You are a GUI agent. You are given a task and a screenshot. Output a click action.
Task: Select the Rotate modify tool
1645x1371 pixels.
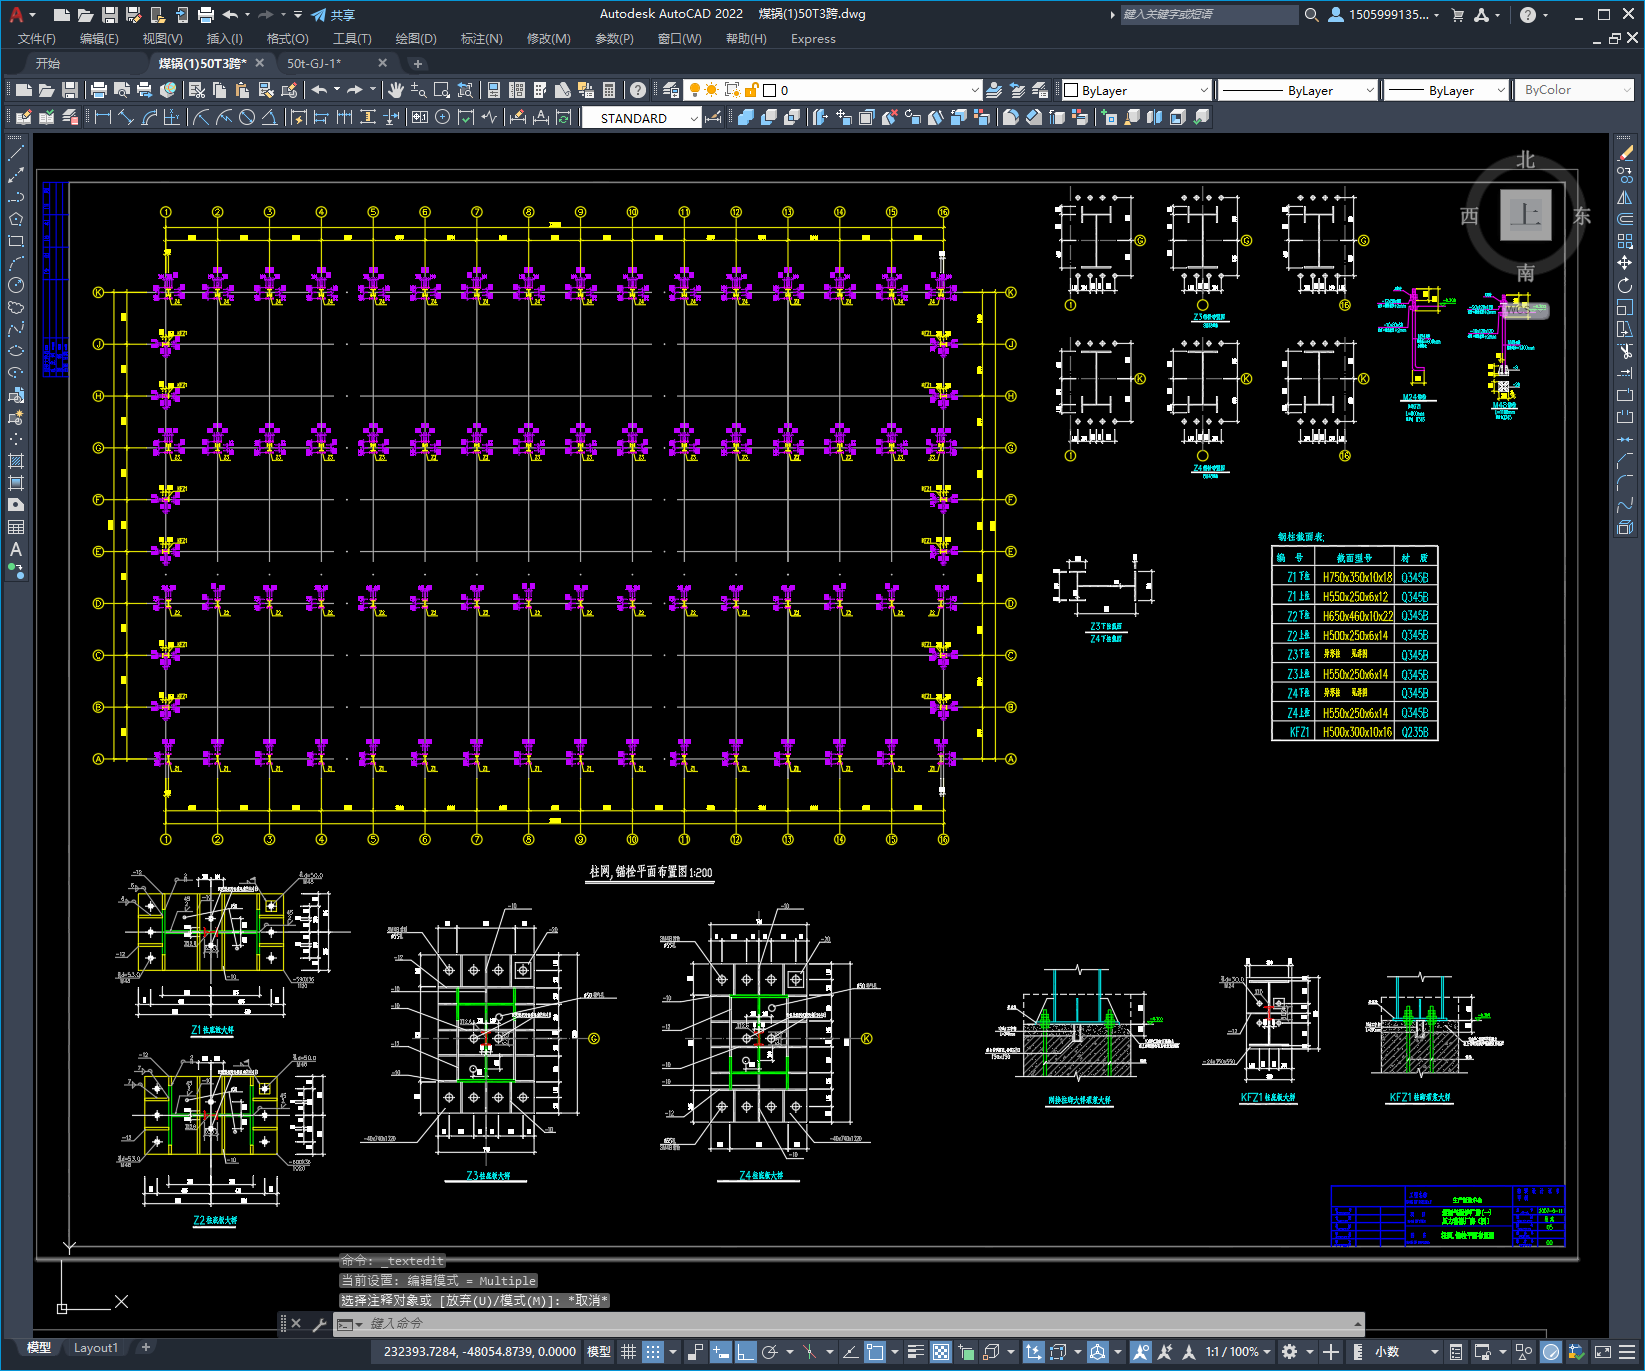pyautogui.click(x=1625, y=285)
